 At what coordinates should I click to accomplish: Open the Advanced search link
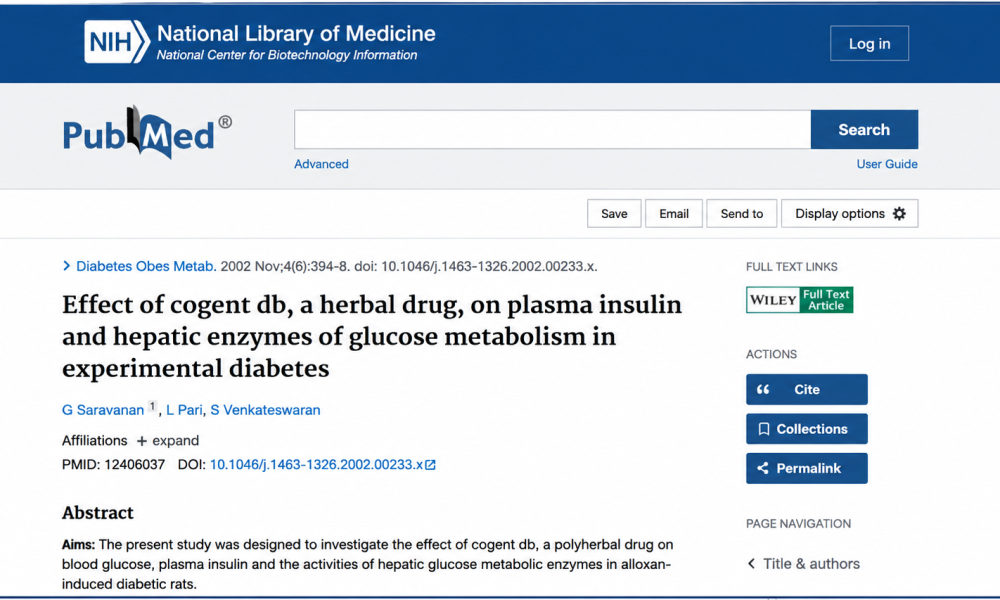click(321, 164)
